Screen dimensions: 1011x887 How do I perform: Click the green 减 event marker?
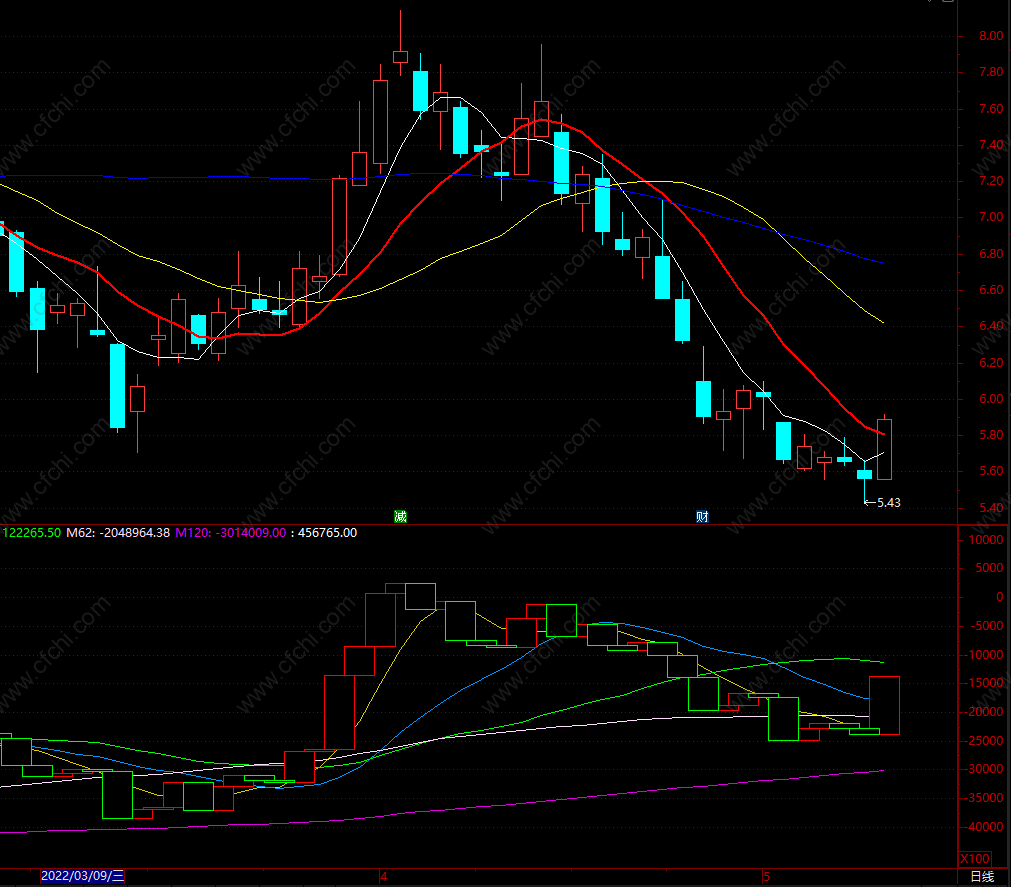pos(400,516)
